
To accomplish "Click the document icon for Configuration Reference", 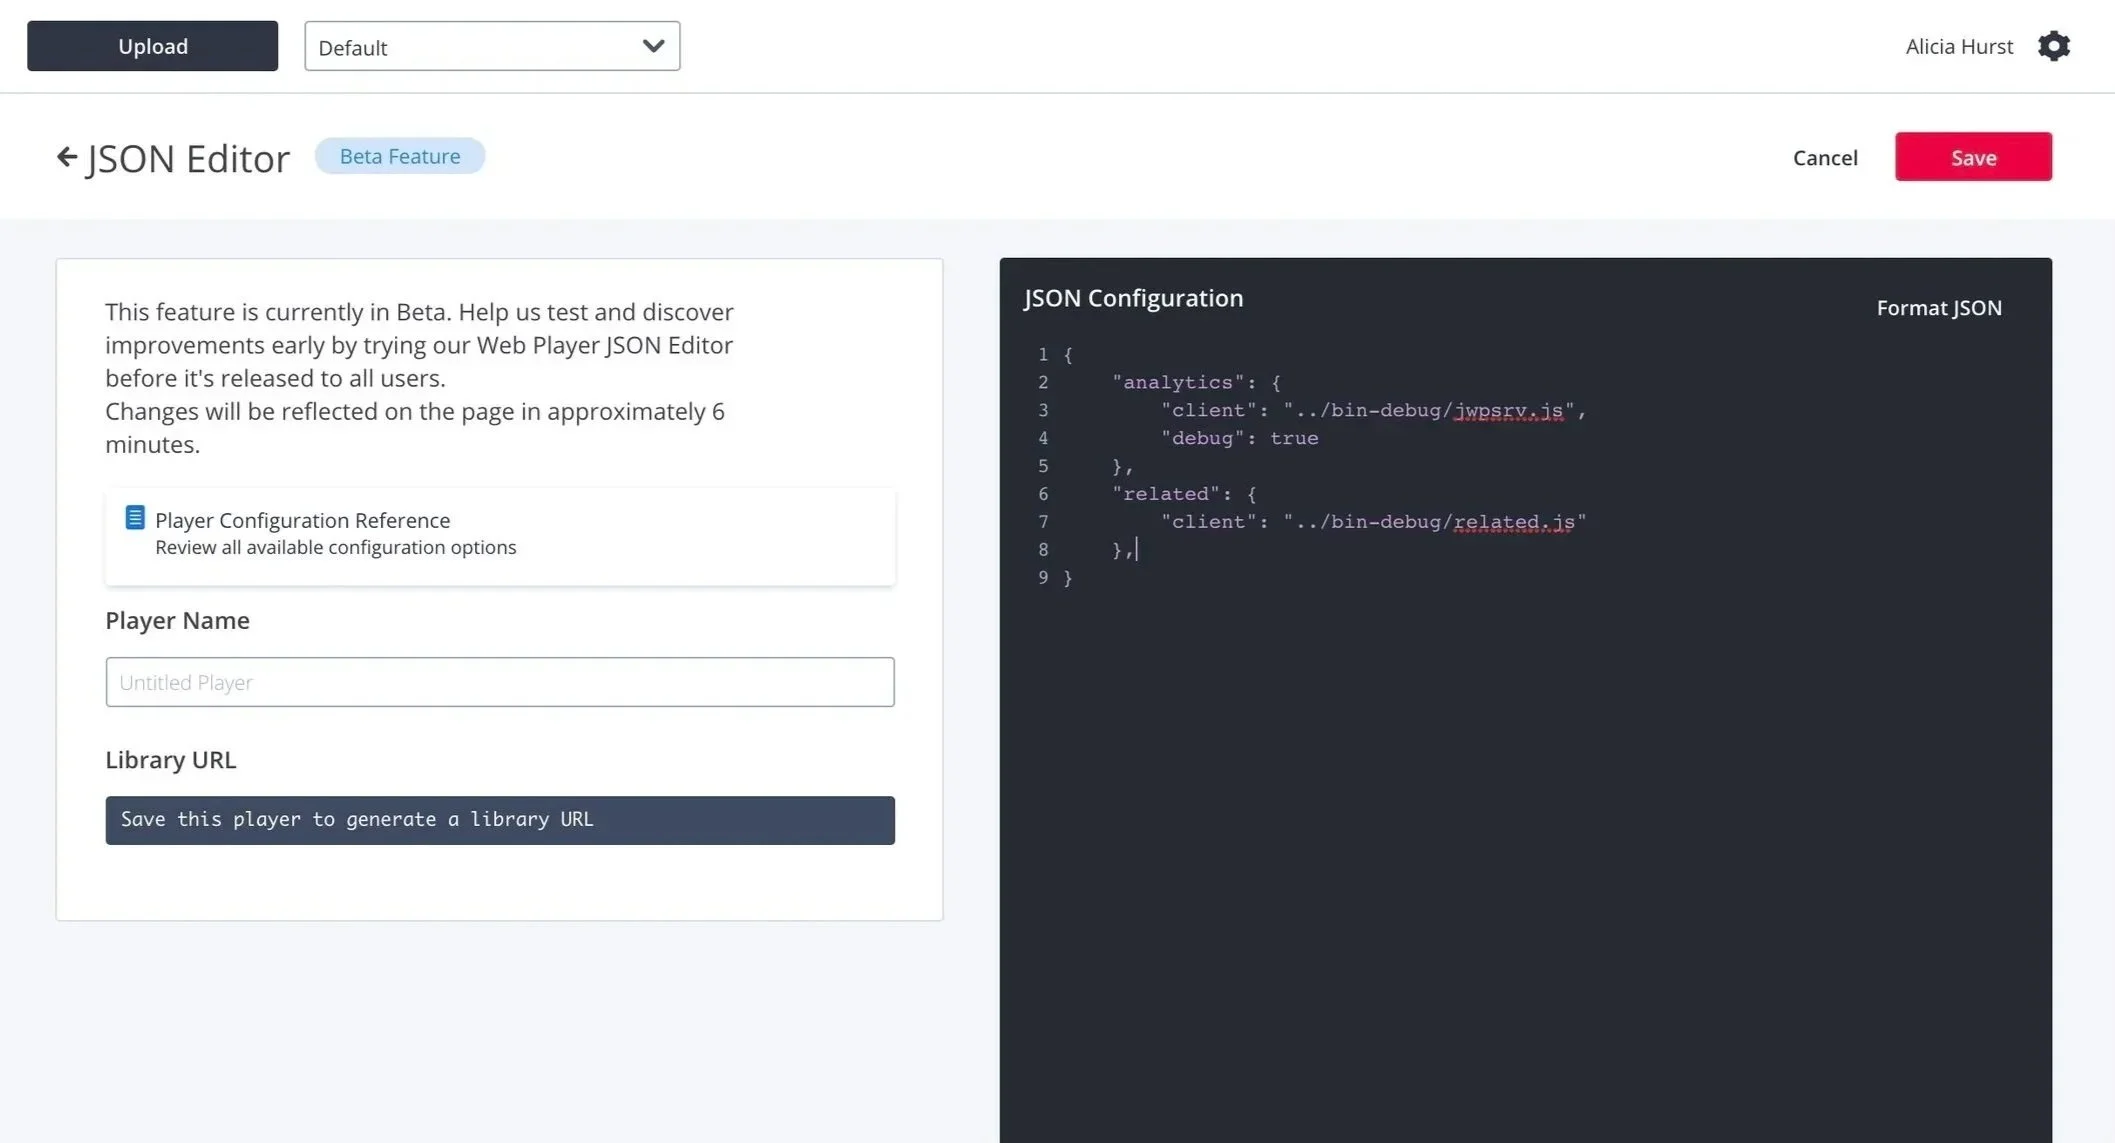I will (135, 518).
